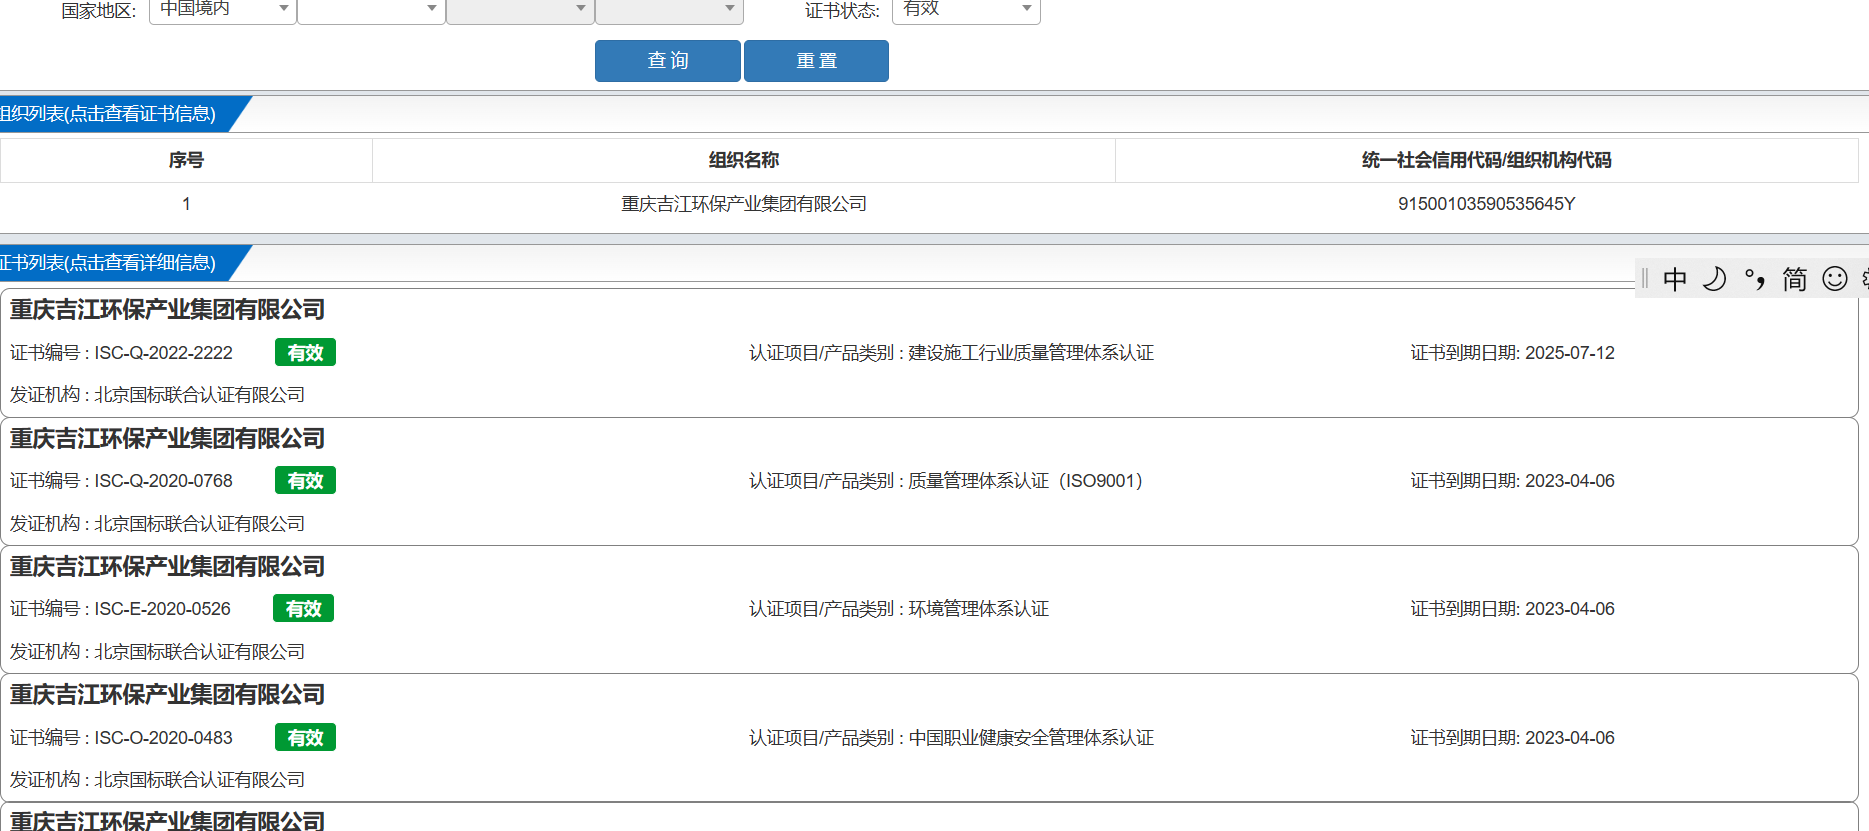
Task: Open the 证书状态 有效 dropdown
Action: pos(966,10)
